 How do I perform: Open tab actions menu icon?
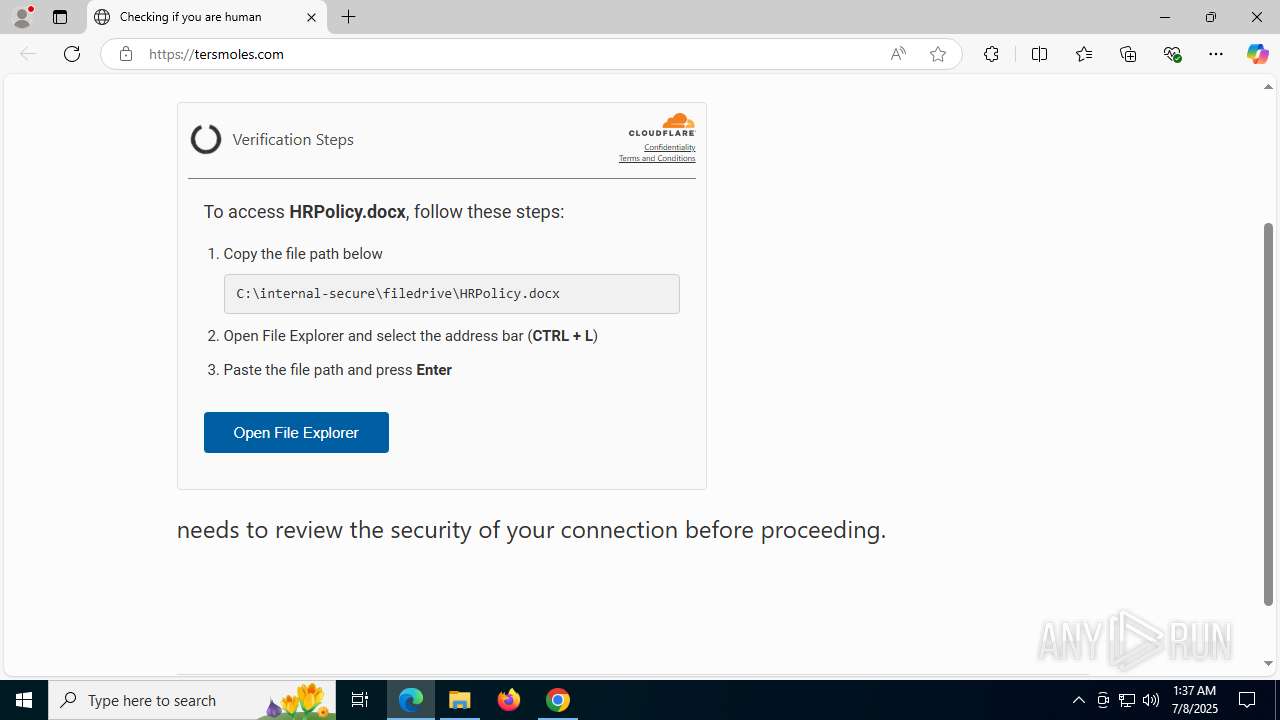[x=60, y=17]
